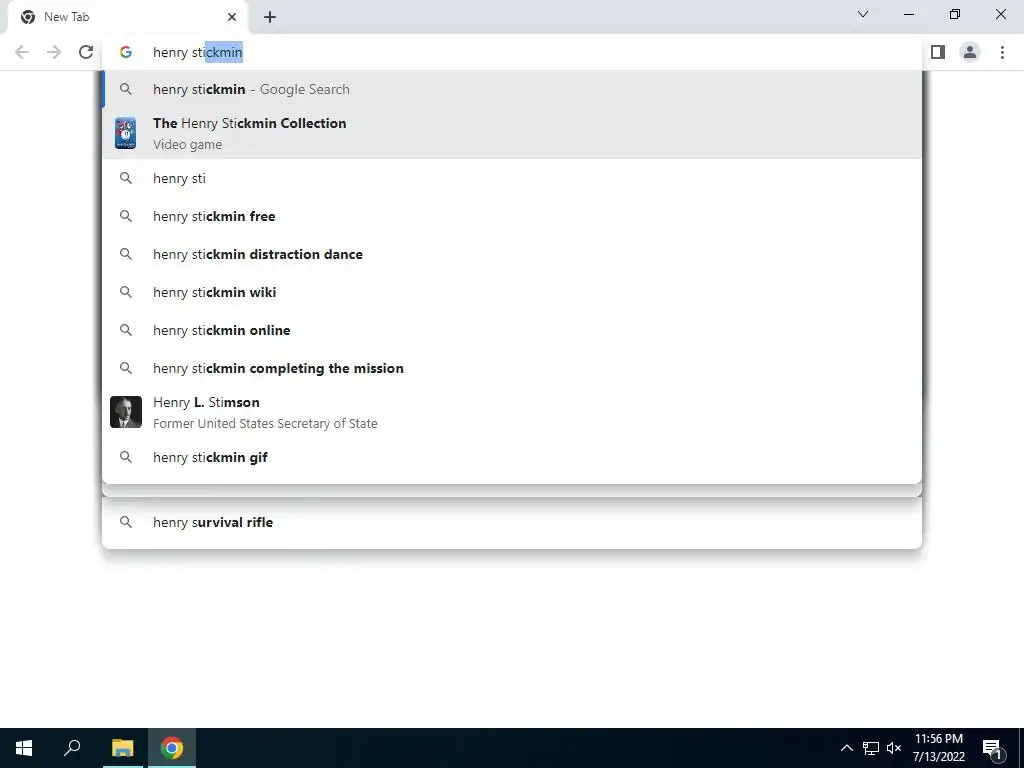Click search icon beside 'Google Search' suggestion

coord(126,89)
